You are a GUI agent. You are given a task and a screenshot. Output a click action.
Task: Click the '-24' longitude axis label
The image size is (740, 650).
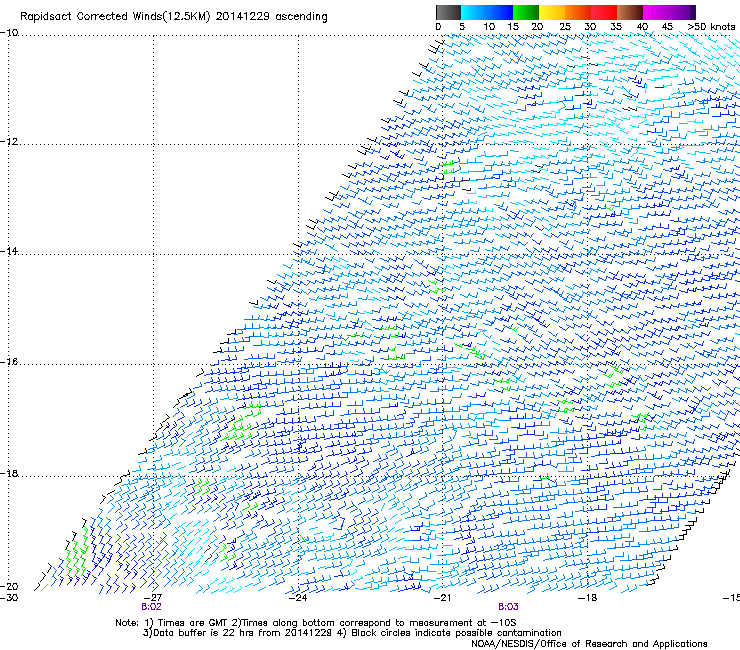click(298, 597)
